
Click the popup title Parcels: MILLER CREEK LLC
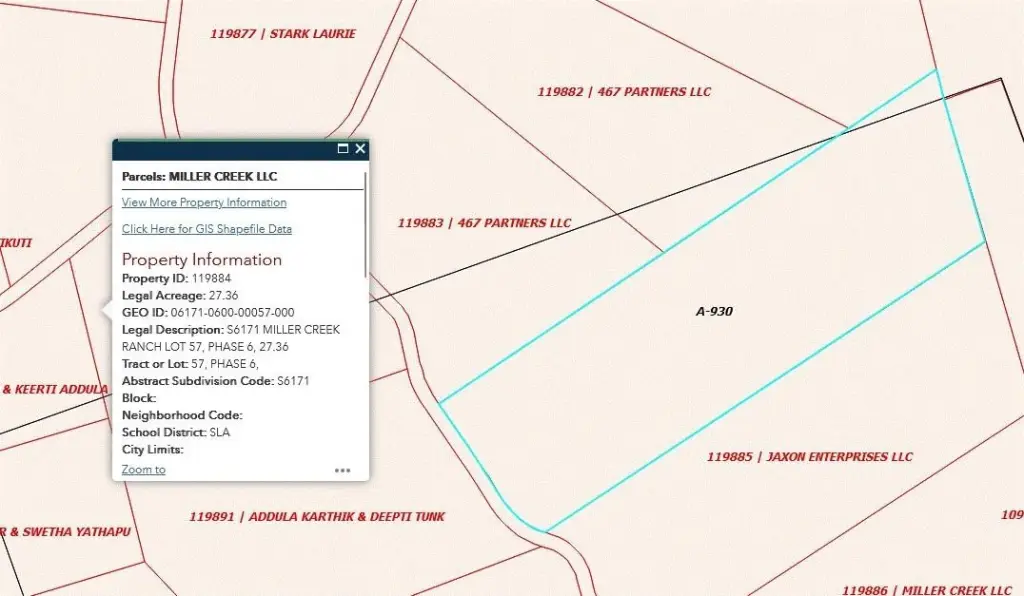(200, 176)
